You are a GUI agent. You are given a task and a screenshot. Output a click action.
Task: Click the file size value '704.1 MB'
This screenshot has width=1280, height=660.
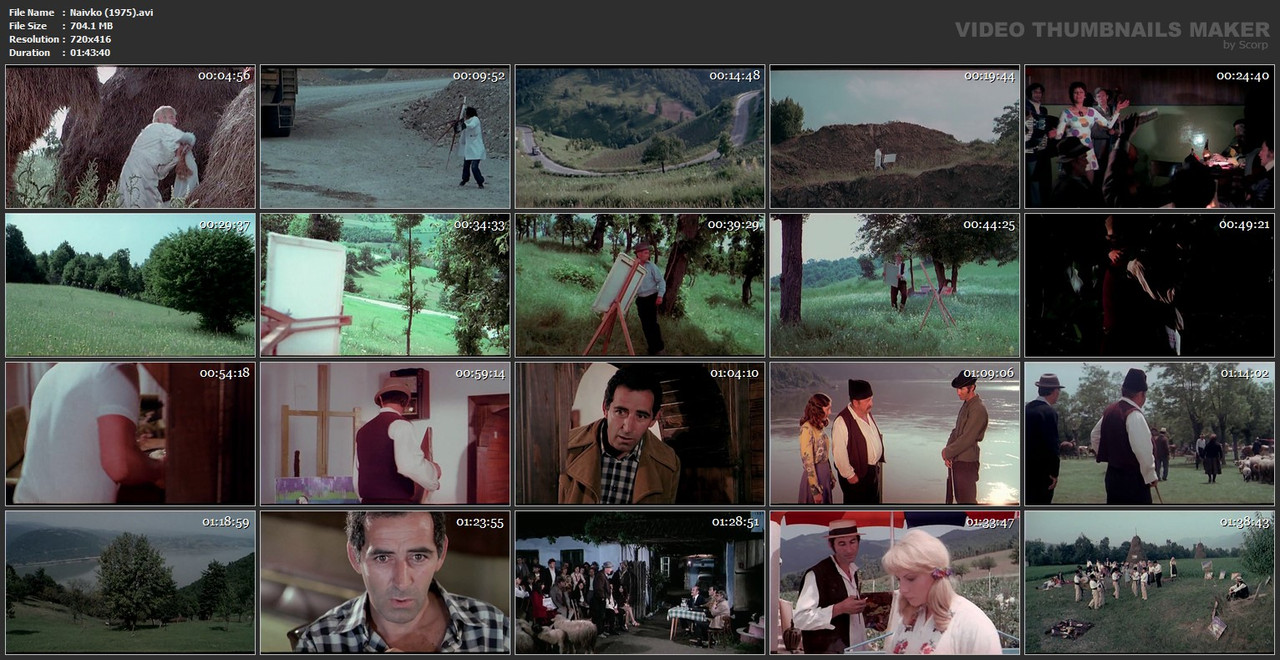pos(91,26)
